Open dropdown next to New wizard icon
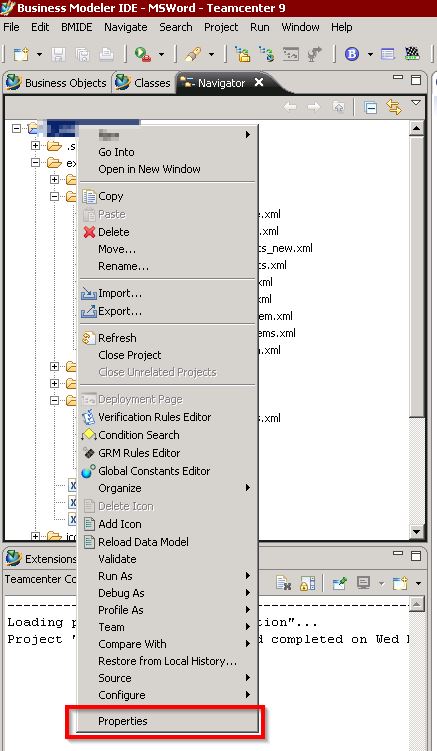The width and height of the screenshot is (437, 751). pyautogui.click(x=39, y=55)
